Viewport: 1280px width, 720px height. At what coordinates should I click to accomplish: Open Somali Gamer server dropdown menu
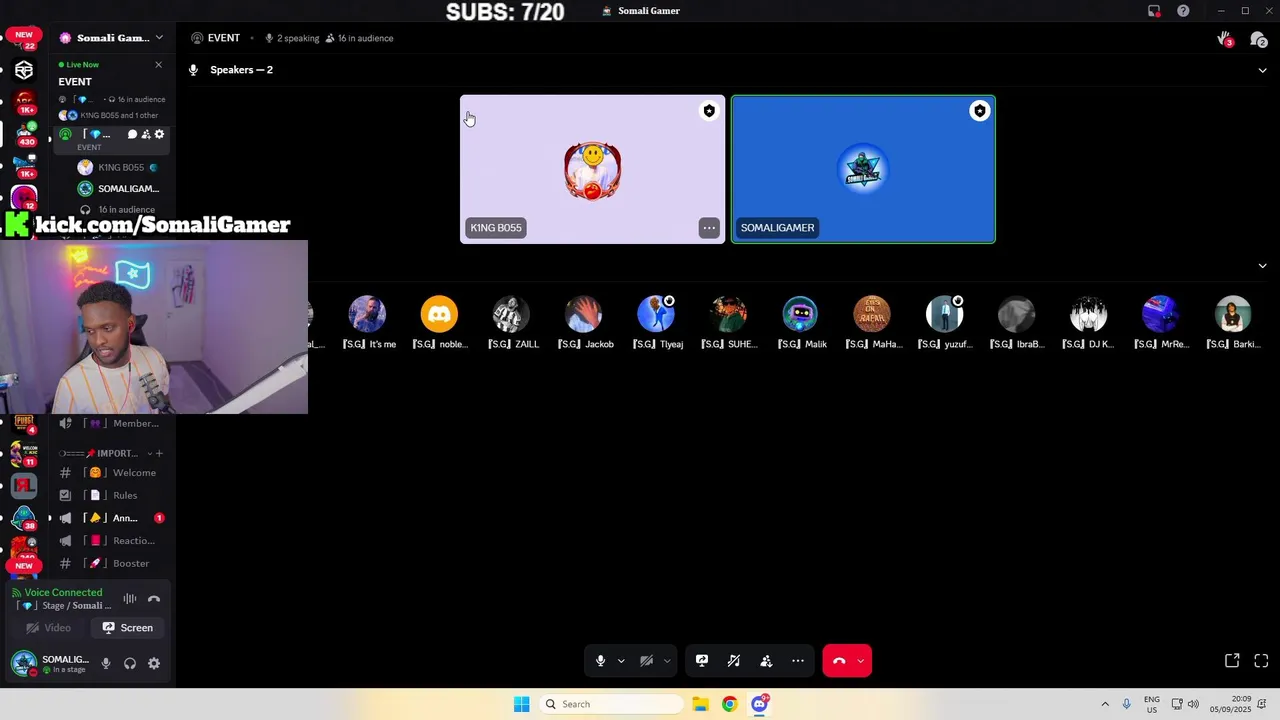tap(158, 38)
